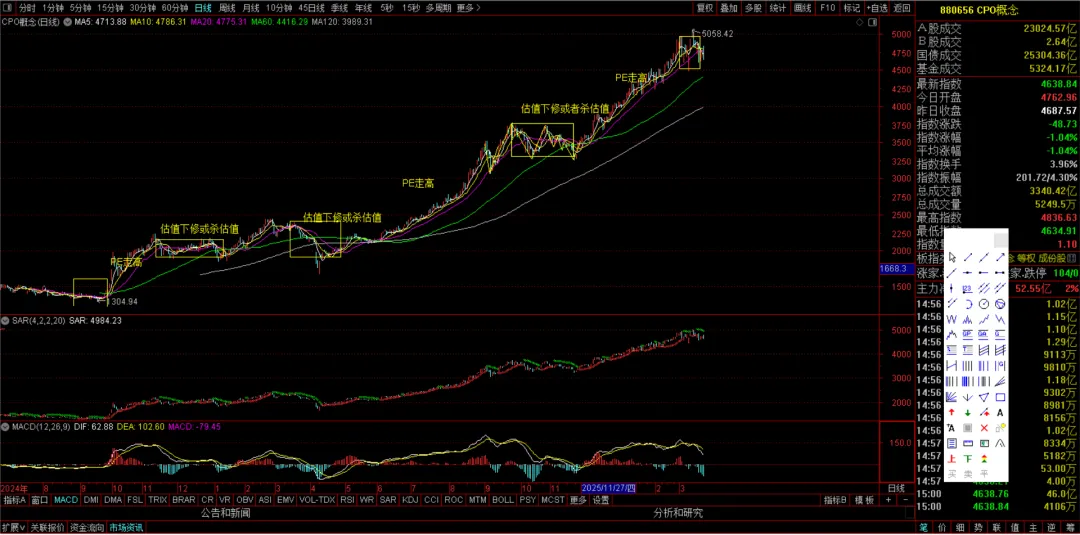Select the 月线 monthly period
Image resolution: width=1080 pixels, height=535 pixels.
tap(251, 8)
